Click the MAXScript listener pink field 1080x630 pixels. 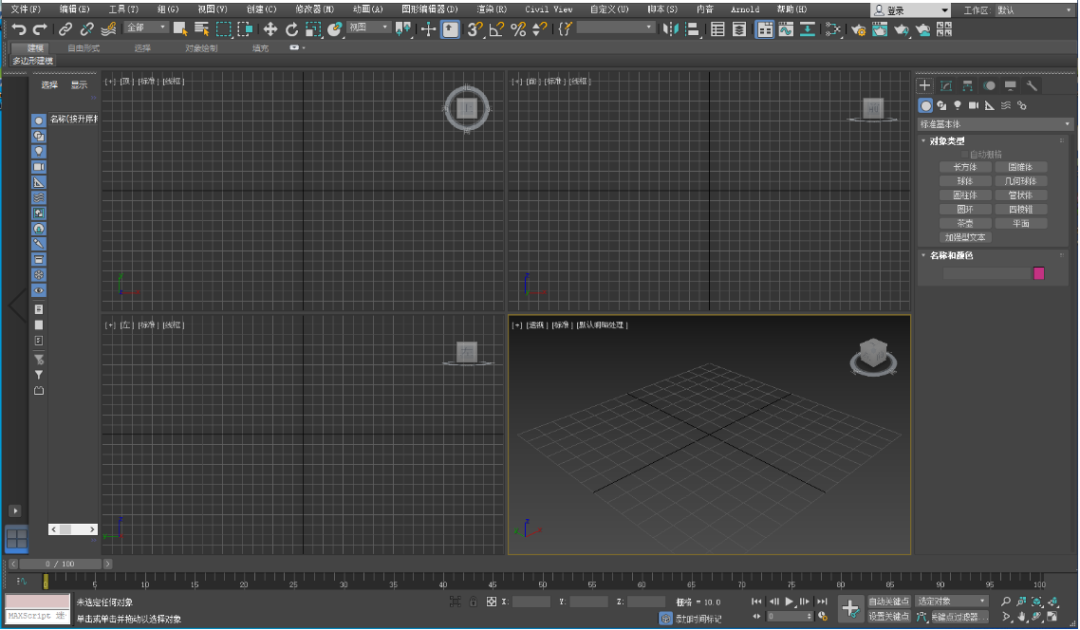click(x=37, y=601)
